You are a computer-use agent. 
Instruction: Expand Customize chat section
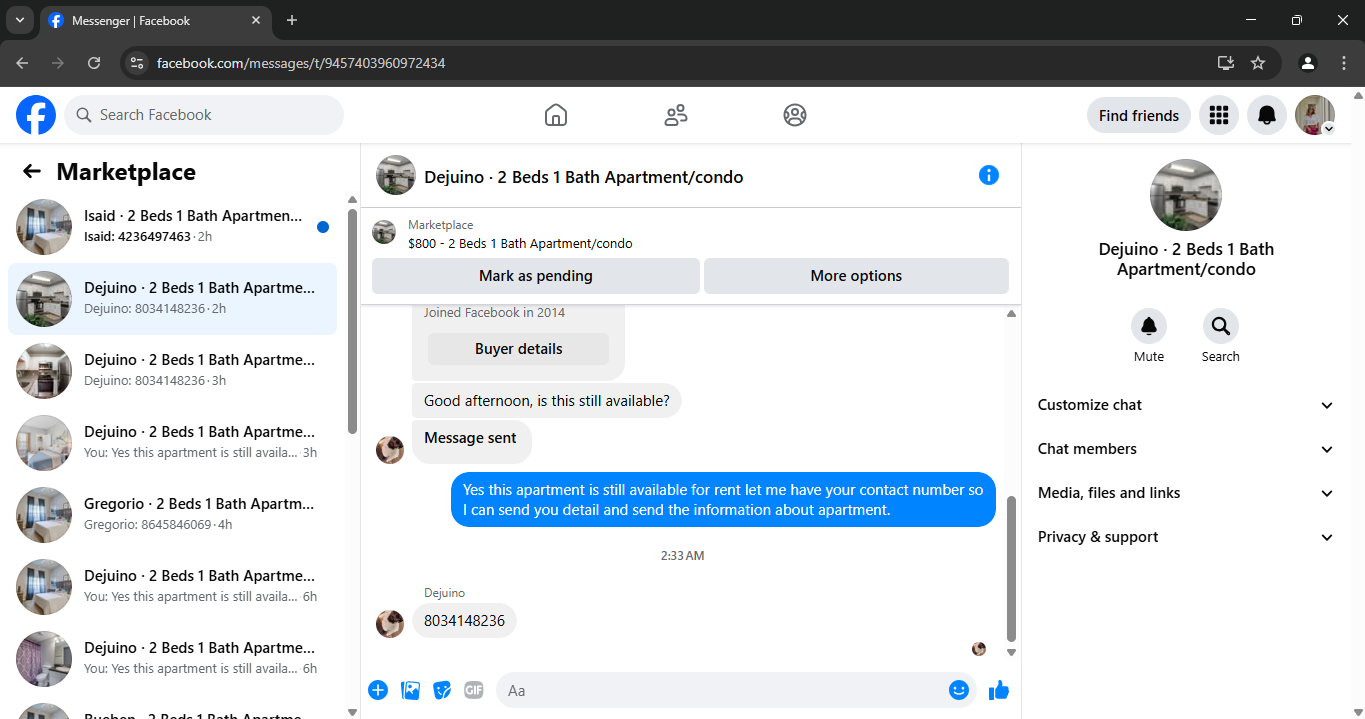coord(1186,405)
